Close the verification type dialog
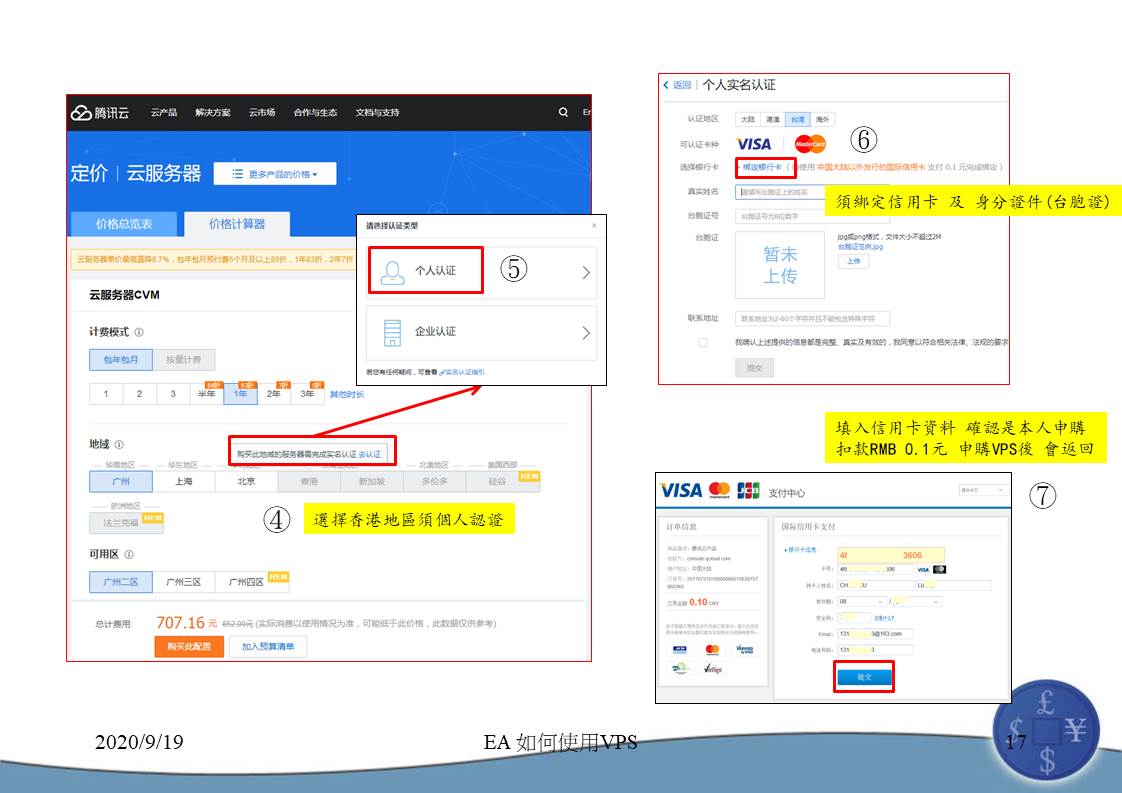The width and height of the screenshot is (1122, 793). (594, 226)
